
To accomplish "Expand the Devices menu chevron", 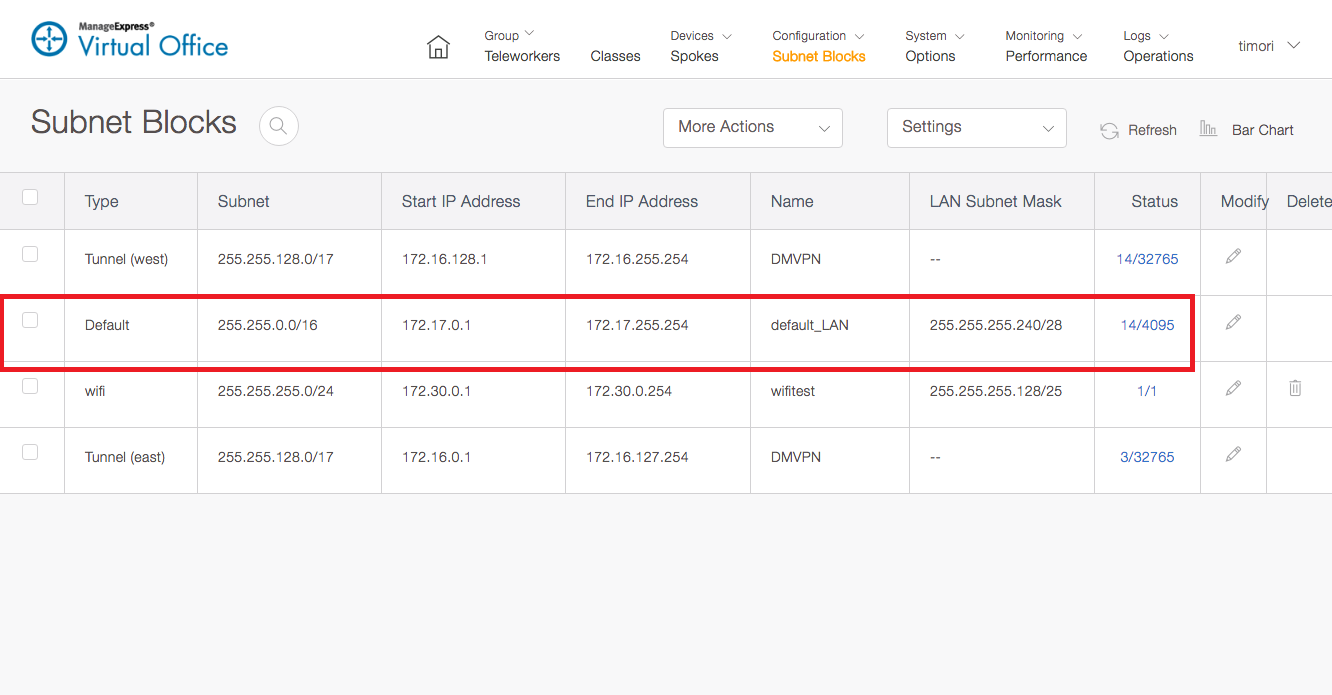I will 727,36.
